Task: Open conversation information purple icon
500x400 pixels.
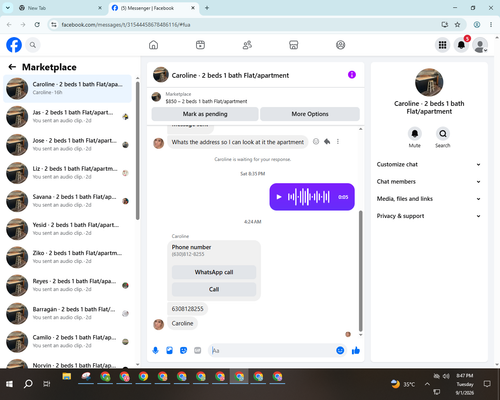Action: point(352,75)
